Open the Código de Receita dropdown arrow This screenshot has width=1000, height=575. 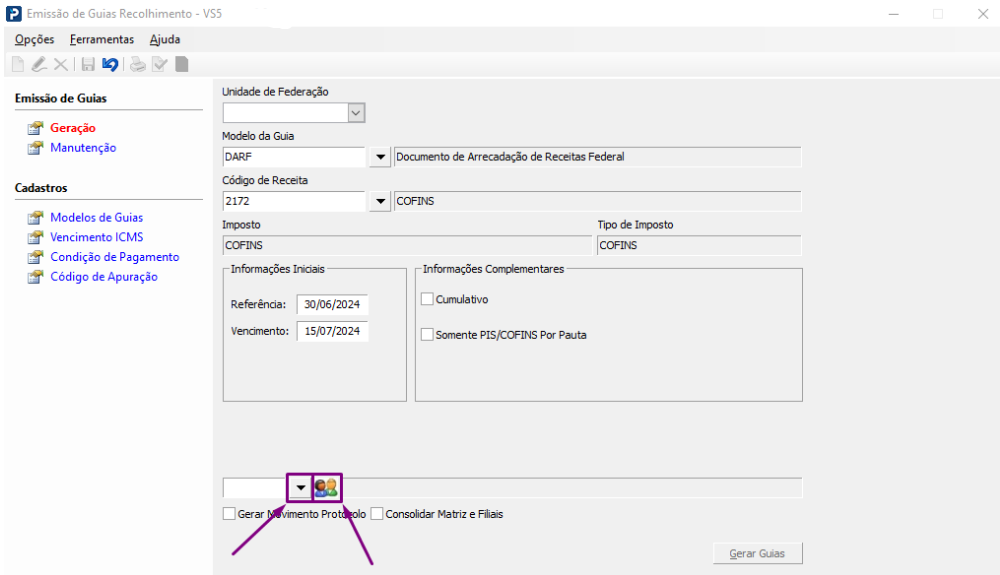click(380, 201)
